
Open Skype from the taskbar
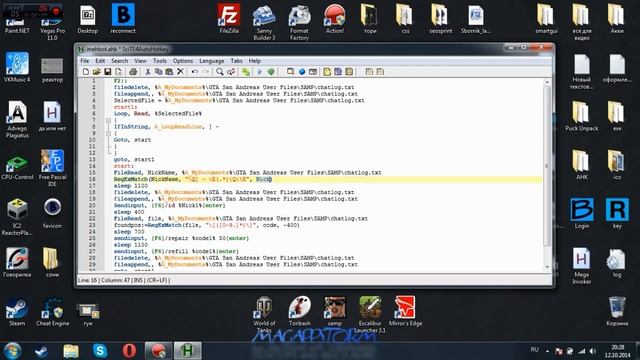click(x=100, y=351)
